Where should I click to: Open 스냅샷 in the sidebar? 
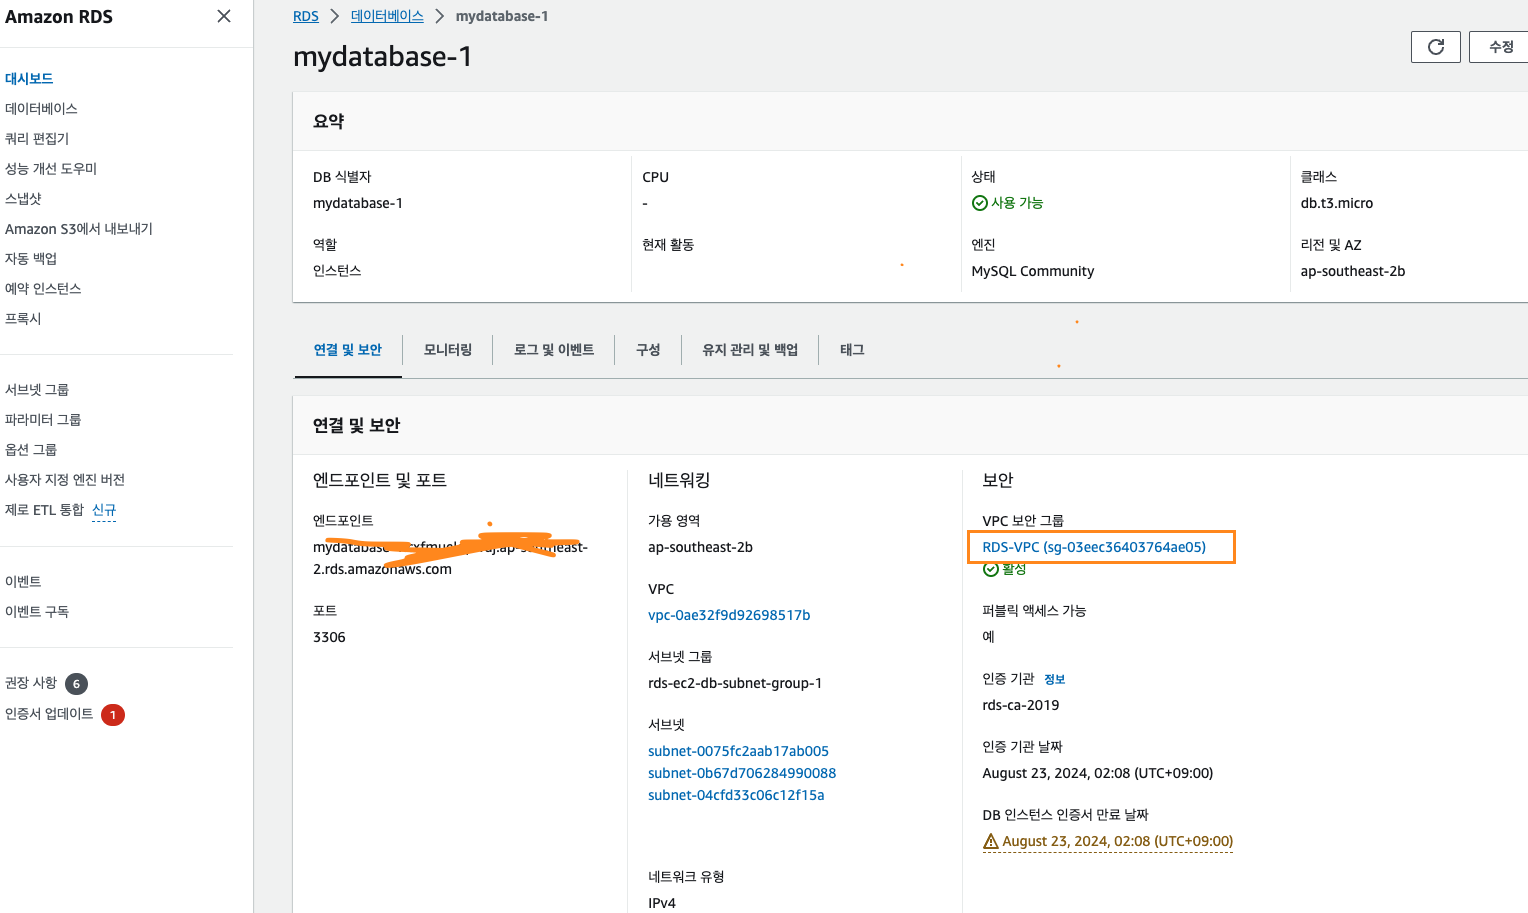(23, 198)
